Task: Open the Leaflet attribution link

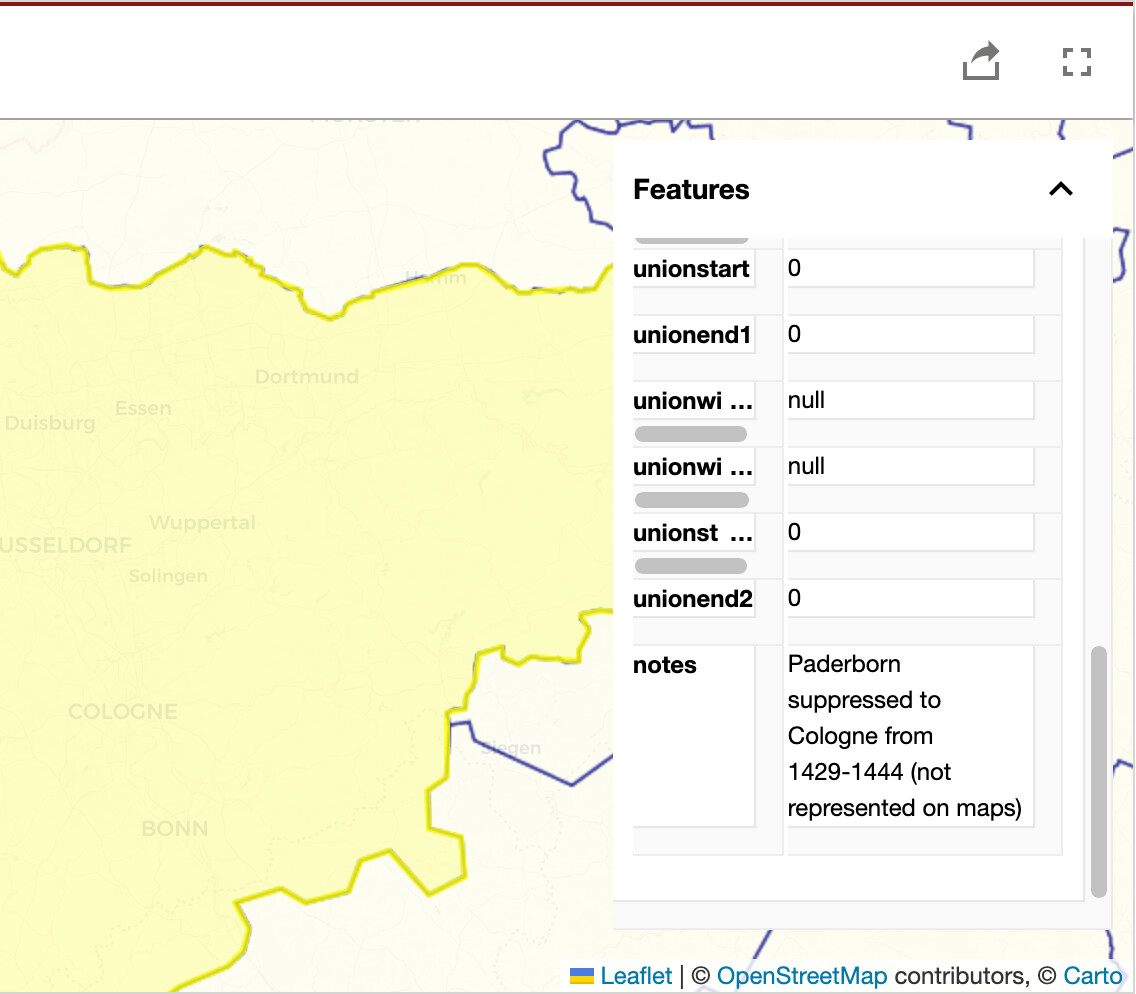Action: pyautogui.click(x=636, y=976)
